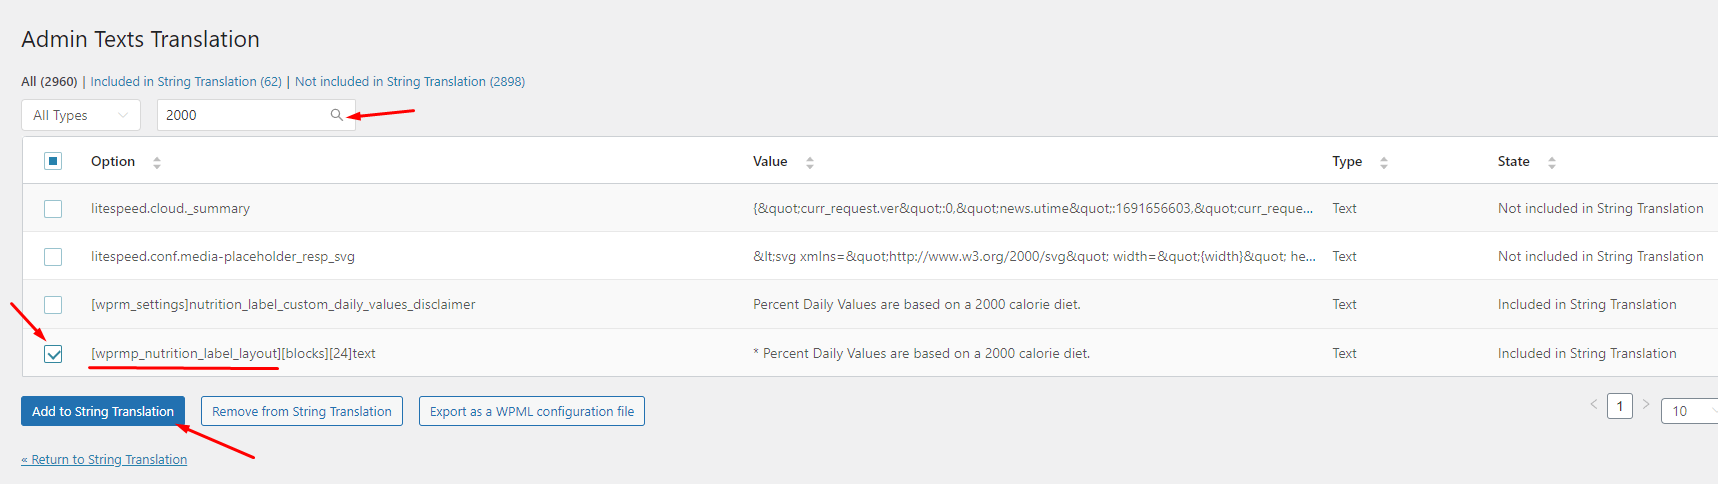Export as a WPML configuration file
This screenshot has width=1718, height=484.
(x=532, y=411)
